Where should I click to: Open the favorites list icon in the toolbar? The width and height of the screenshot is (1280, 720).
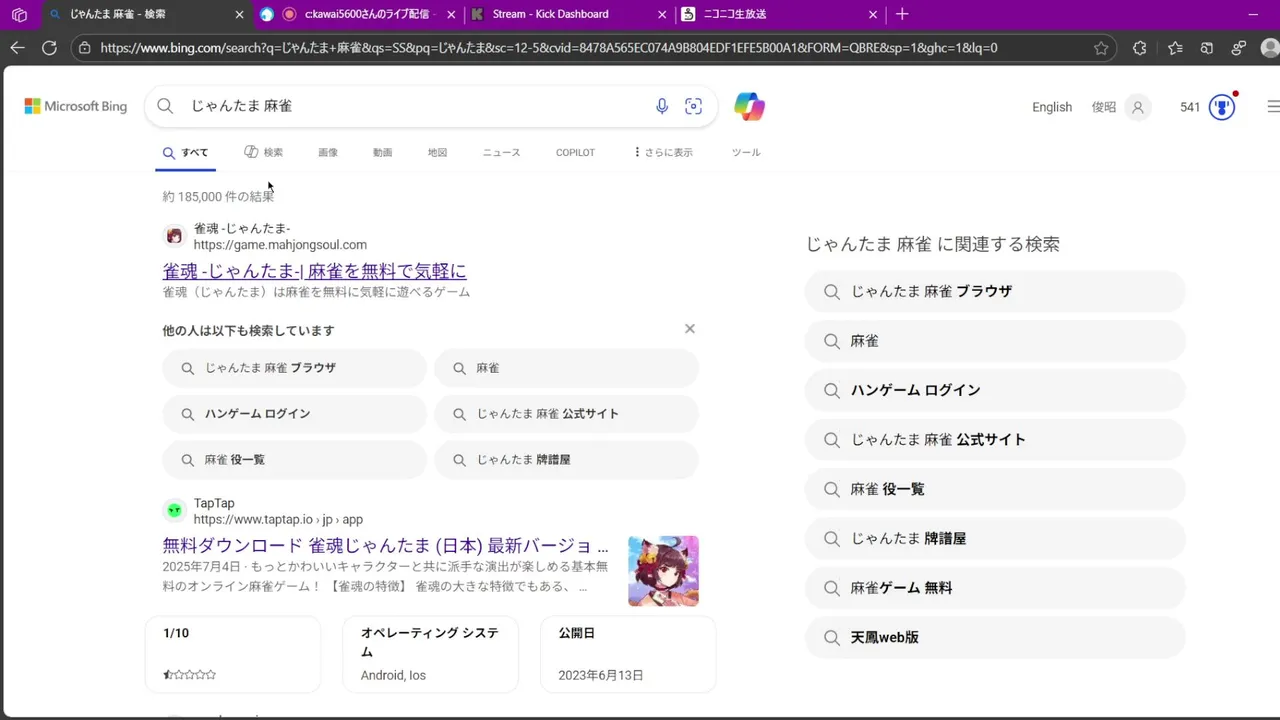coord(1175,48)
